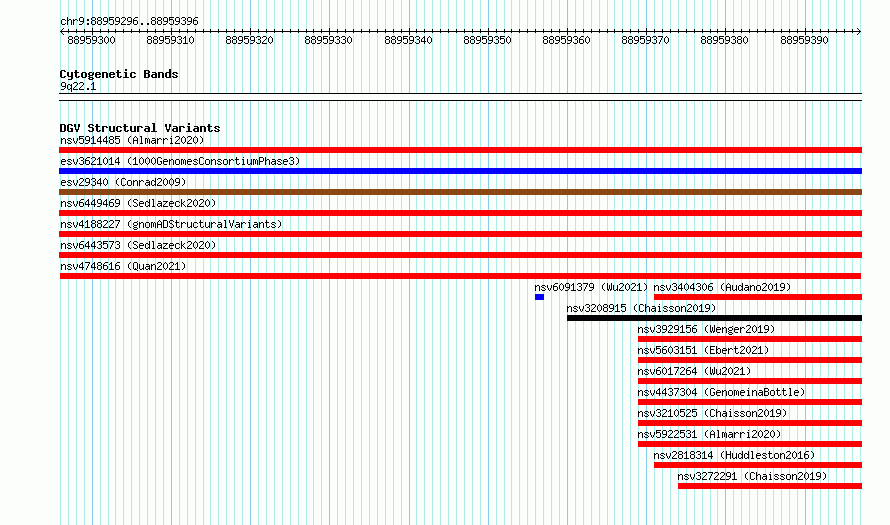Open nsv6017264 (Wu2021) variant
Viewport: 890px width, 525px height.
694,371
